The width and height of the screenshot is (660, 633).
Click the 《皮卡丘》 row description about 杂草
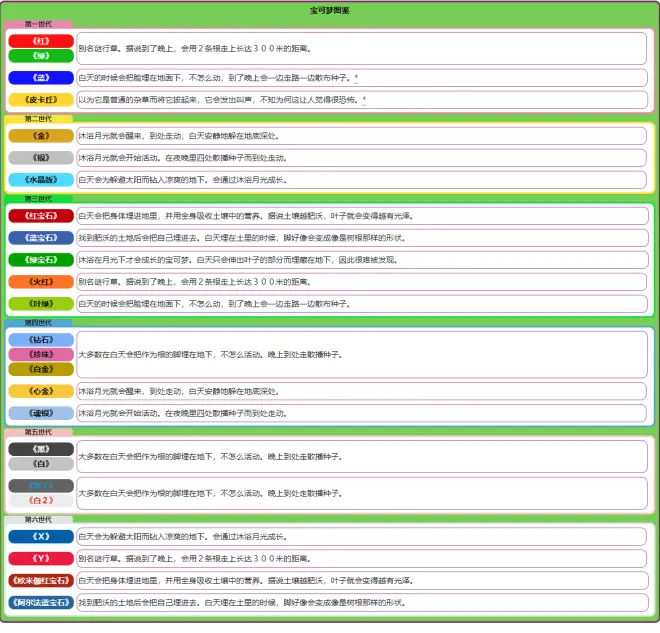218,100
